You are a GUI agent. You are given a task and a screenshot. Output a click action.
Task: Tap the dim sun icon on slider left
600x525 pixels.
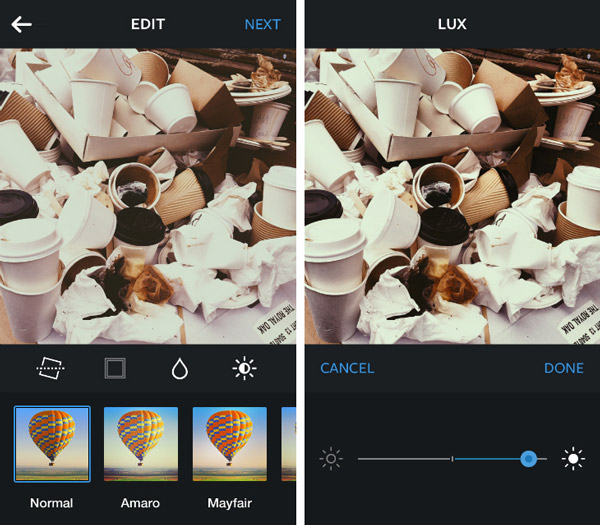(331, 458)
